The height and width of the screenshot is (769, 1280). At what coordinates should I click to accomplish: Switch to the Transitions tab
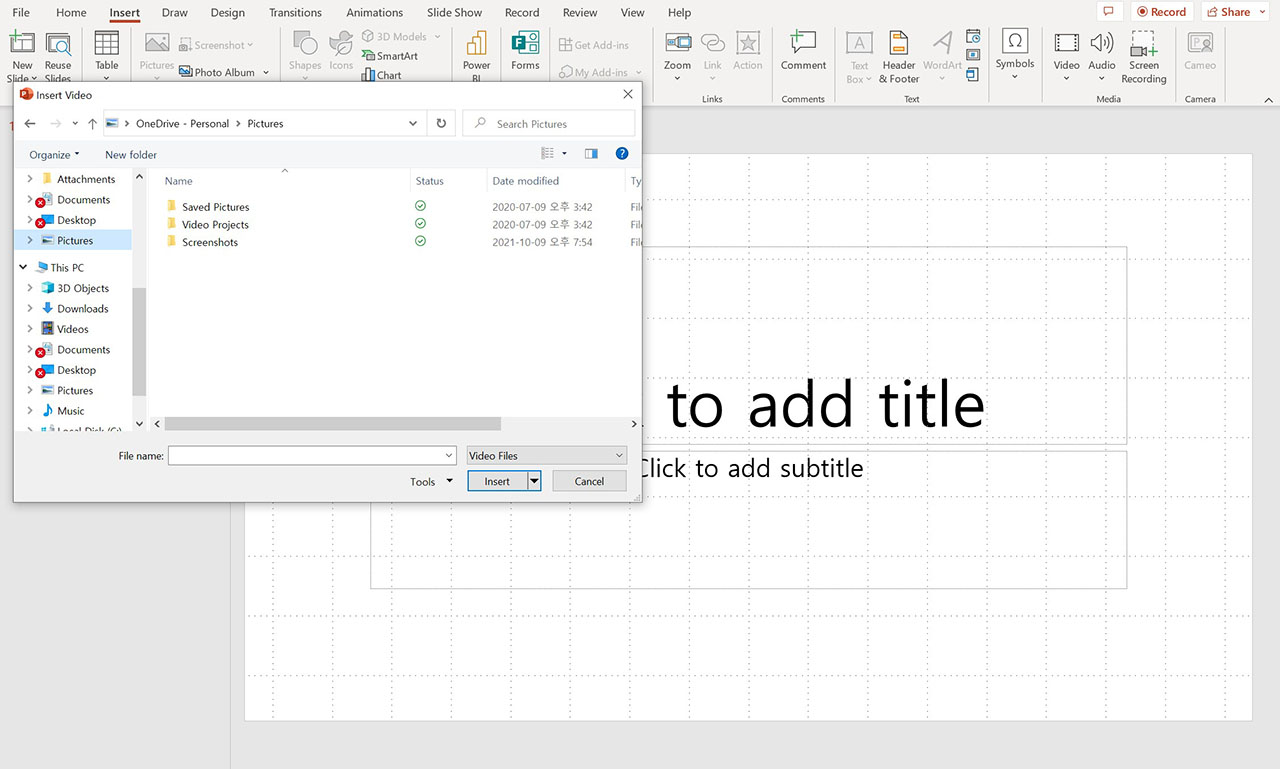point(295,12)
